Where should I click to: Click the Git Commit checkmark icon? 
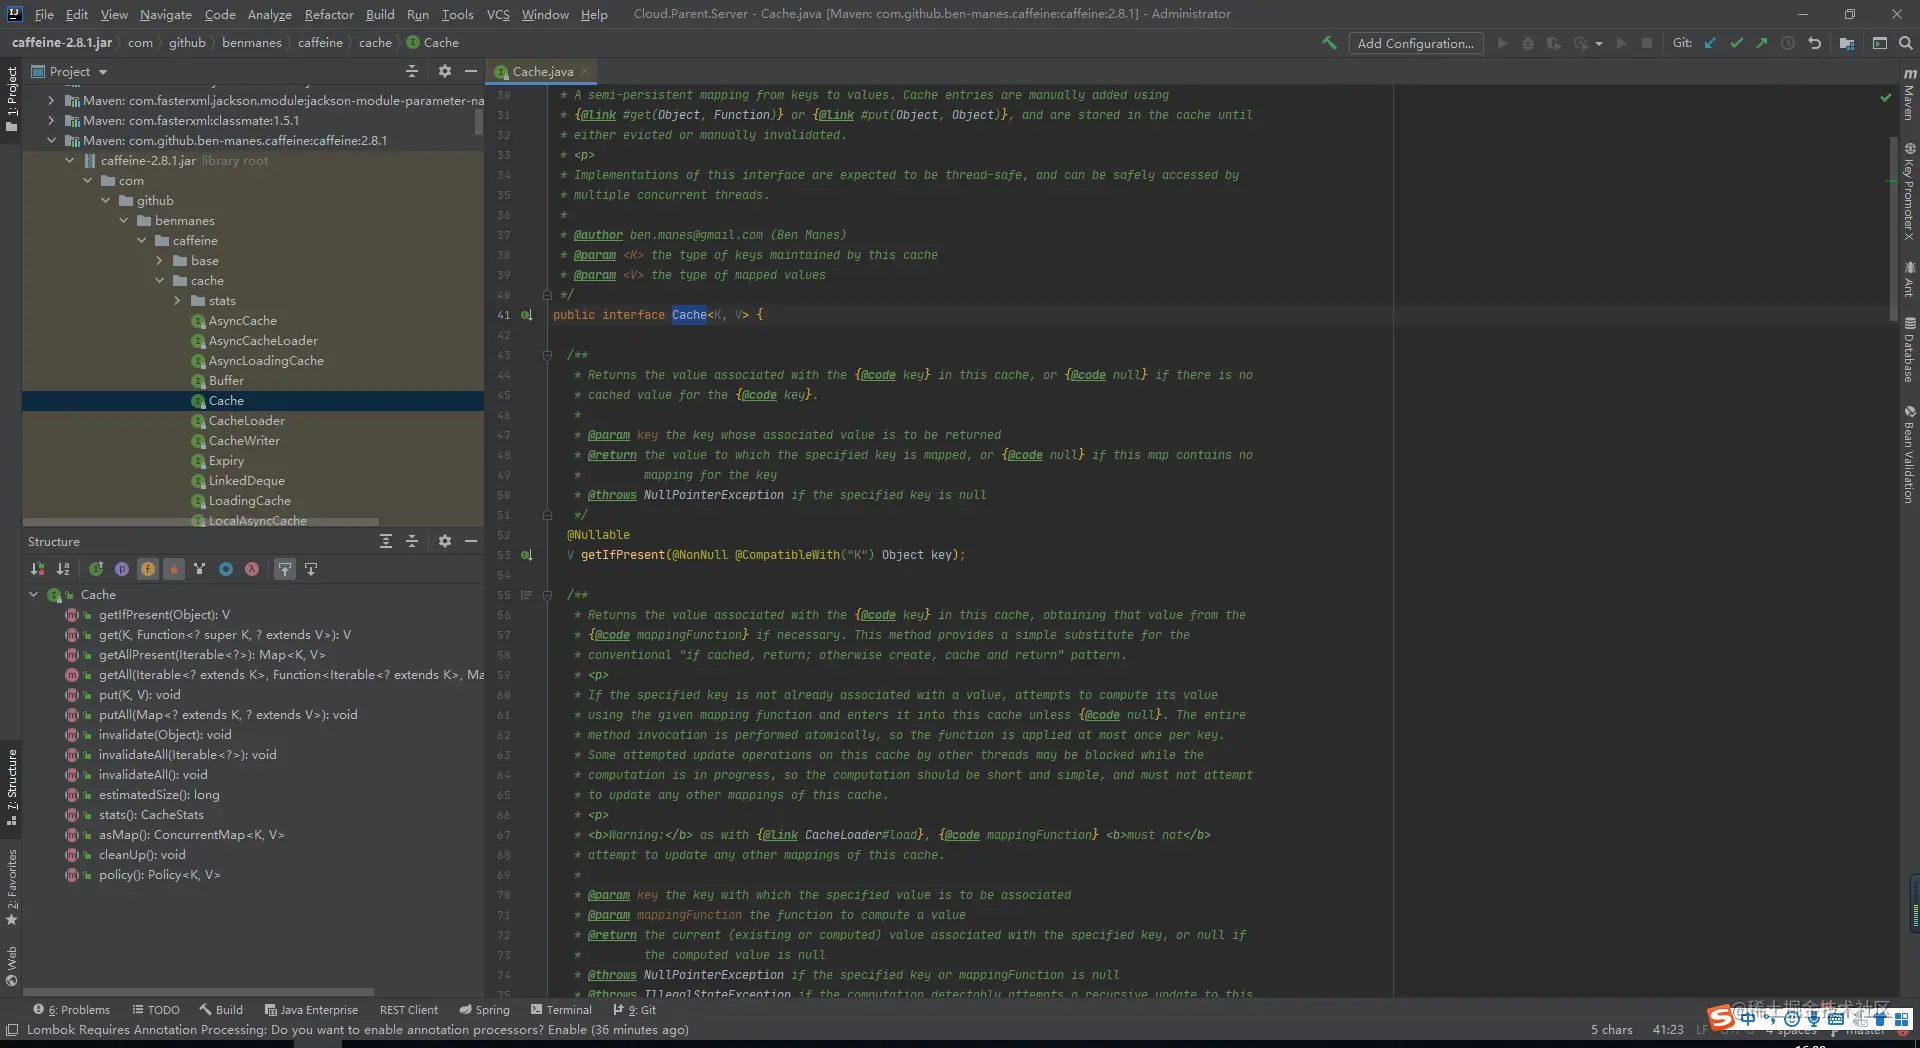(x=1736, y=43)
